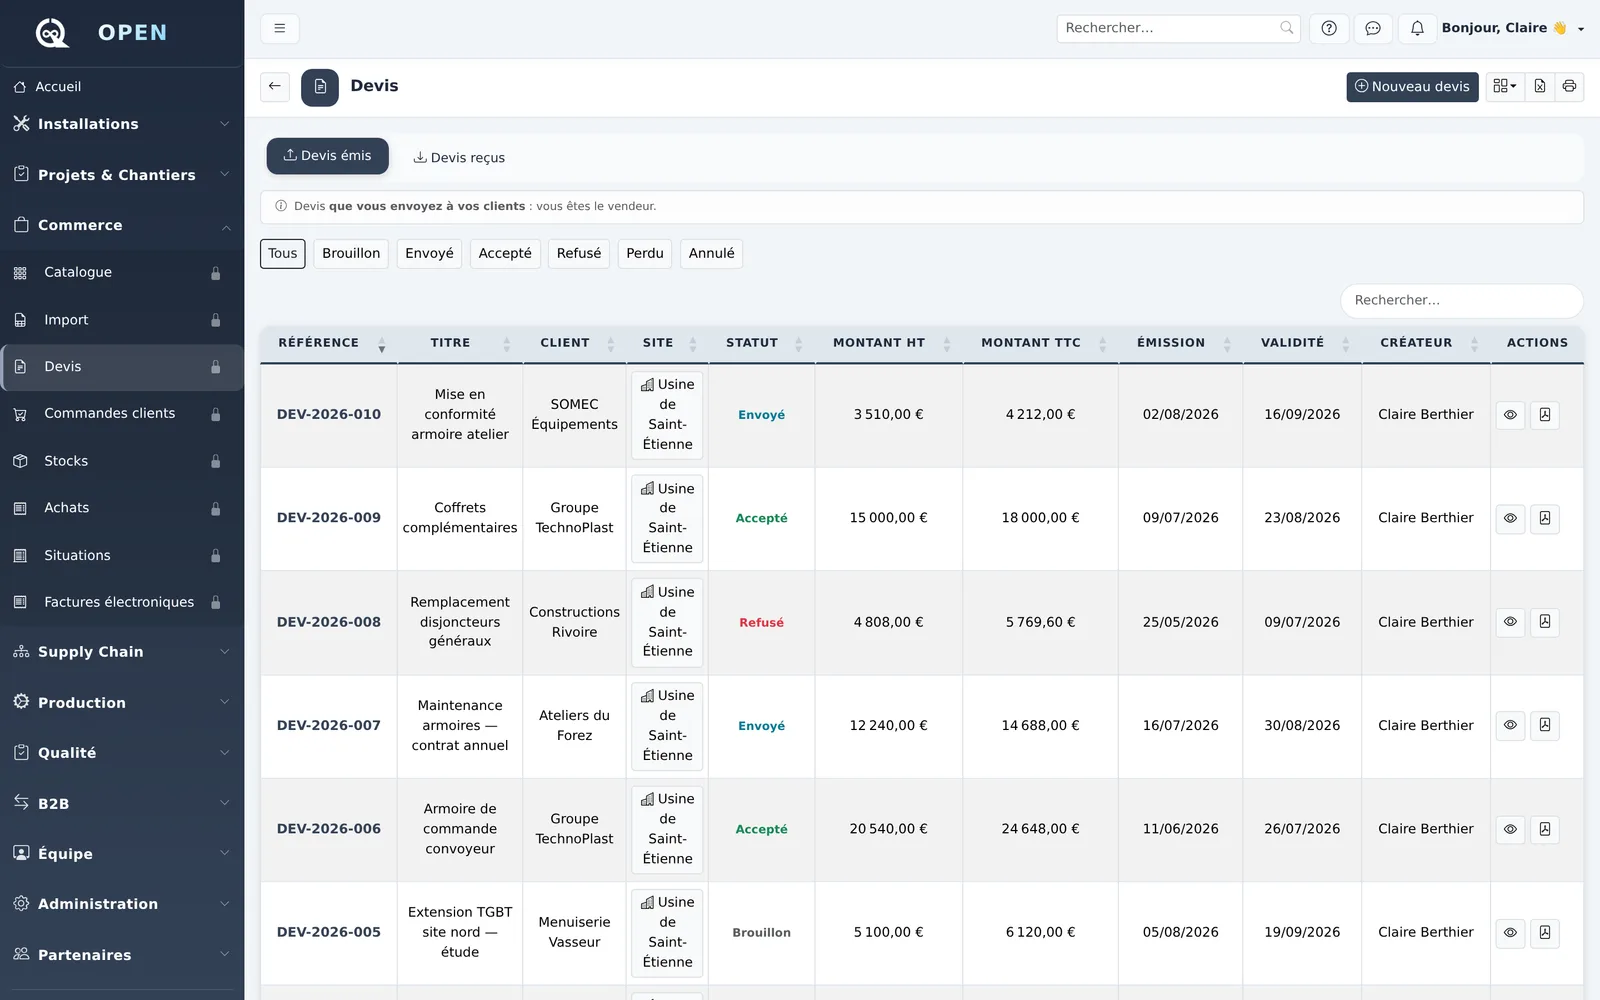
Task: Open PDF for DEV-2026-006
Action: pyautogui.click(x=1545, y=829)
